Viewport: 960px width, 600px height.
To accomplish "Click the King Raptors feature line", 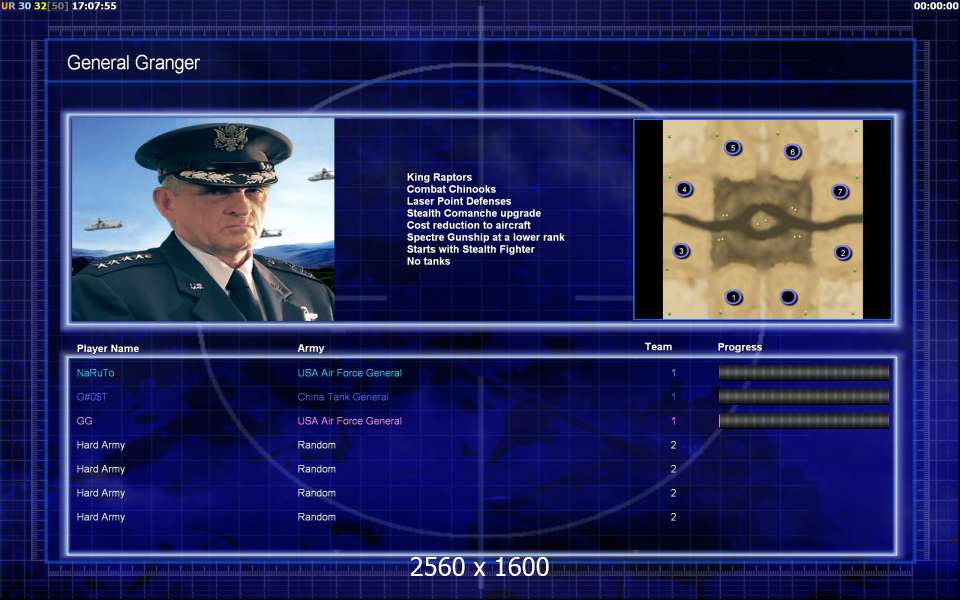I will [439, 177].
